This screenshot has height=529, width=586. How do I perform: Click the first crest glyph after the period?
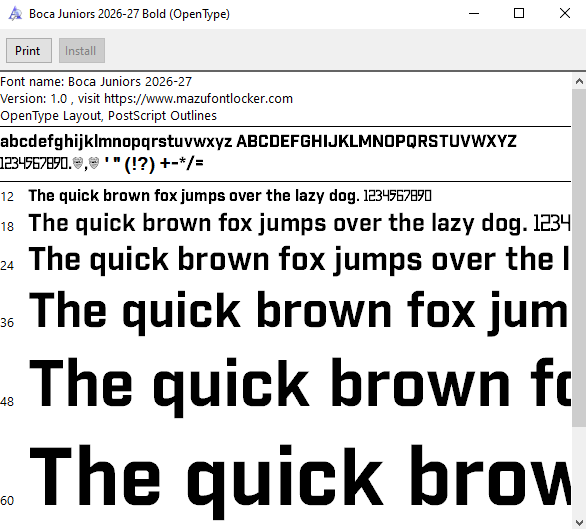(x=78, y=163)
